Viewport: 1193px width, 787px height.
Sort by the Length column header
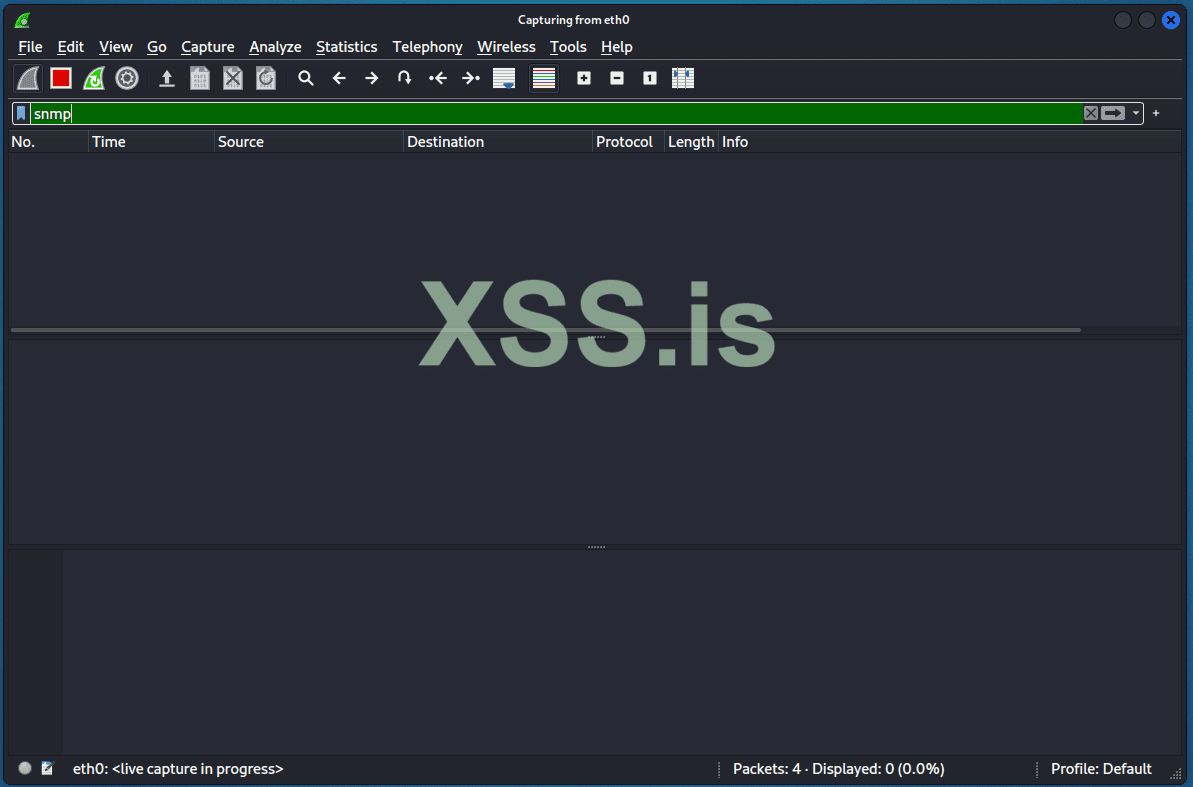691,142
